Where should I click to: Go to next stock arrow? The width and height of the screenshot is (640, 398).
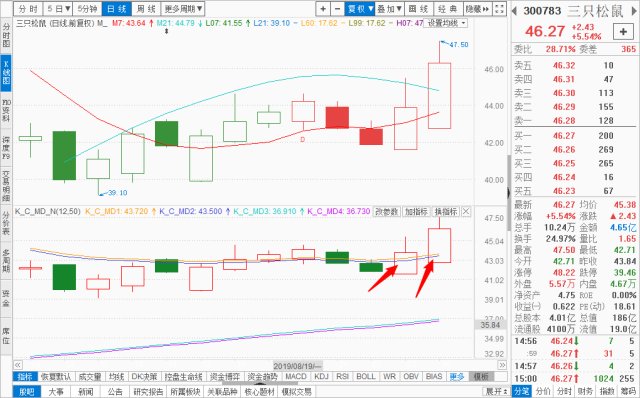point(634,11)
